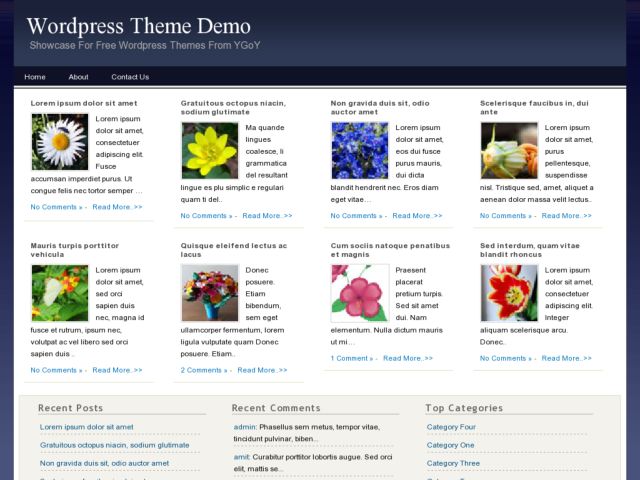Open post Cum sociis natoque penatibus et magnis
This screenshot has height=480, width=640.
click(390, 250)
